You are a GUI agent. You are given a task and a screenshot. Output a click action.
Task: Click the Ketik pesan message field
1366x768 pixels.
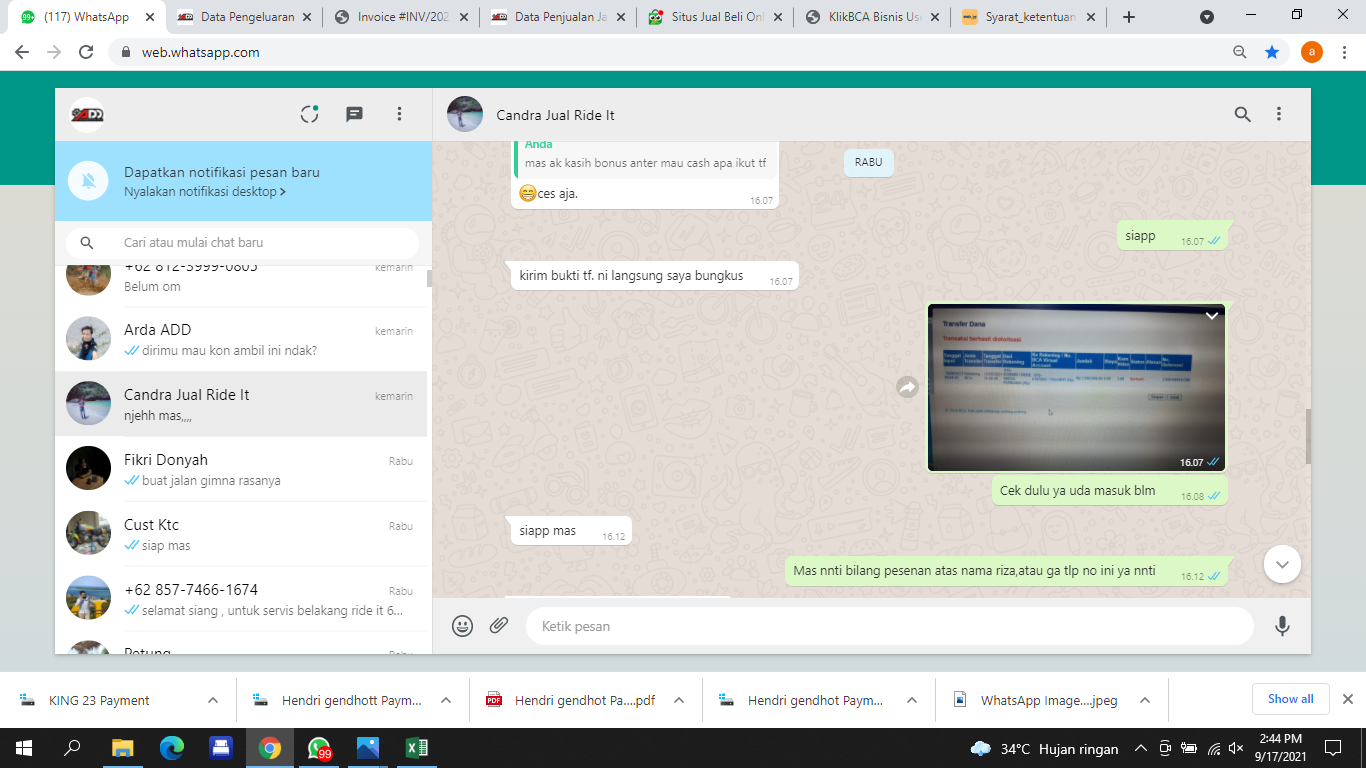[888, 626]
